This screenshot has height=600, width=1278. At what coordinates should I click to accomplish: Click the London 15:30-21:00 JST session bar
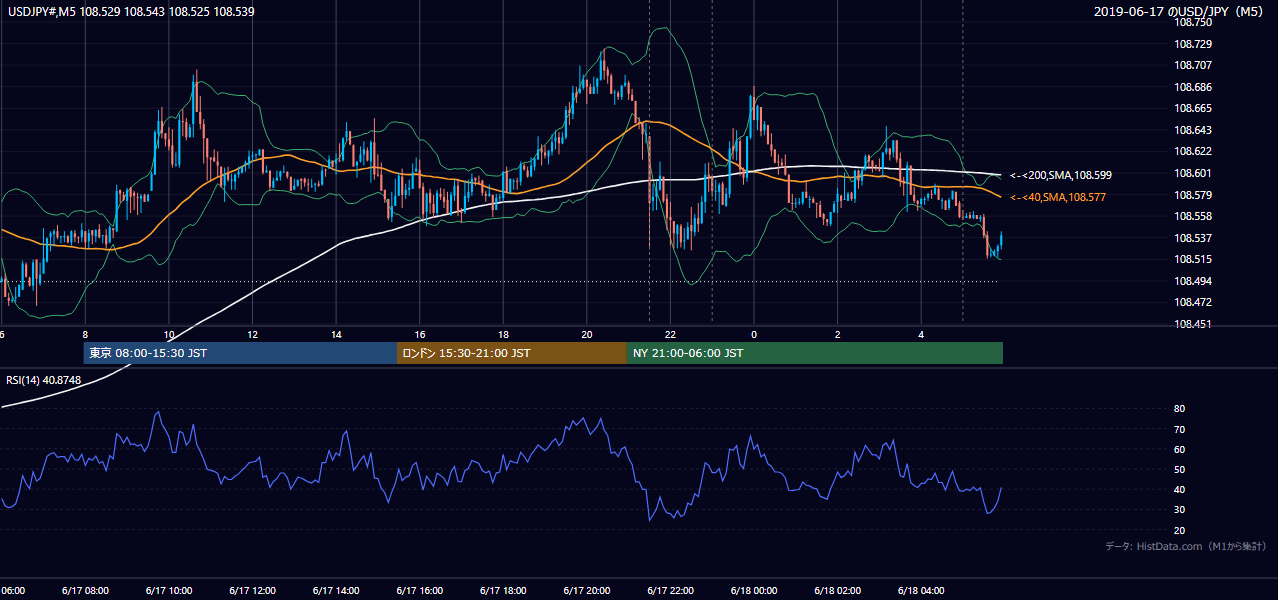click(512, 353)
